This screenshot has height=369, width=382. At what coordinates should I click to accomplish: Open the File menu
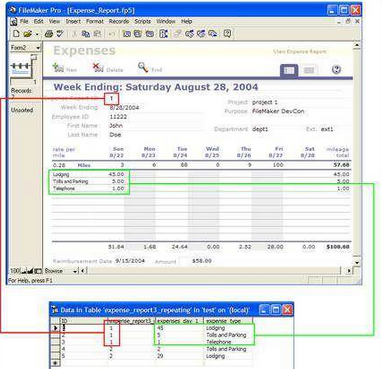24,21
